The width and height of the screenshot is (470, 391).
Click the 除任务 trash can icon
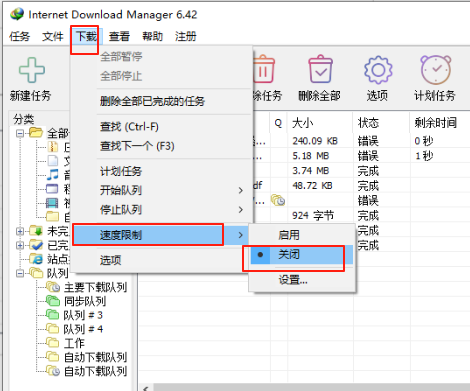(x=263, y=69)
